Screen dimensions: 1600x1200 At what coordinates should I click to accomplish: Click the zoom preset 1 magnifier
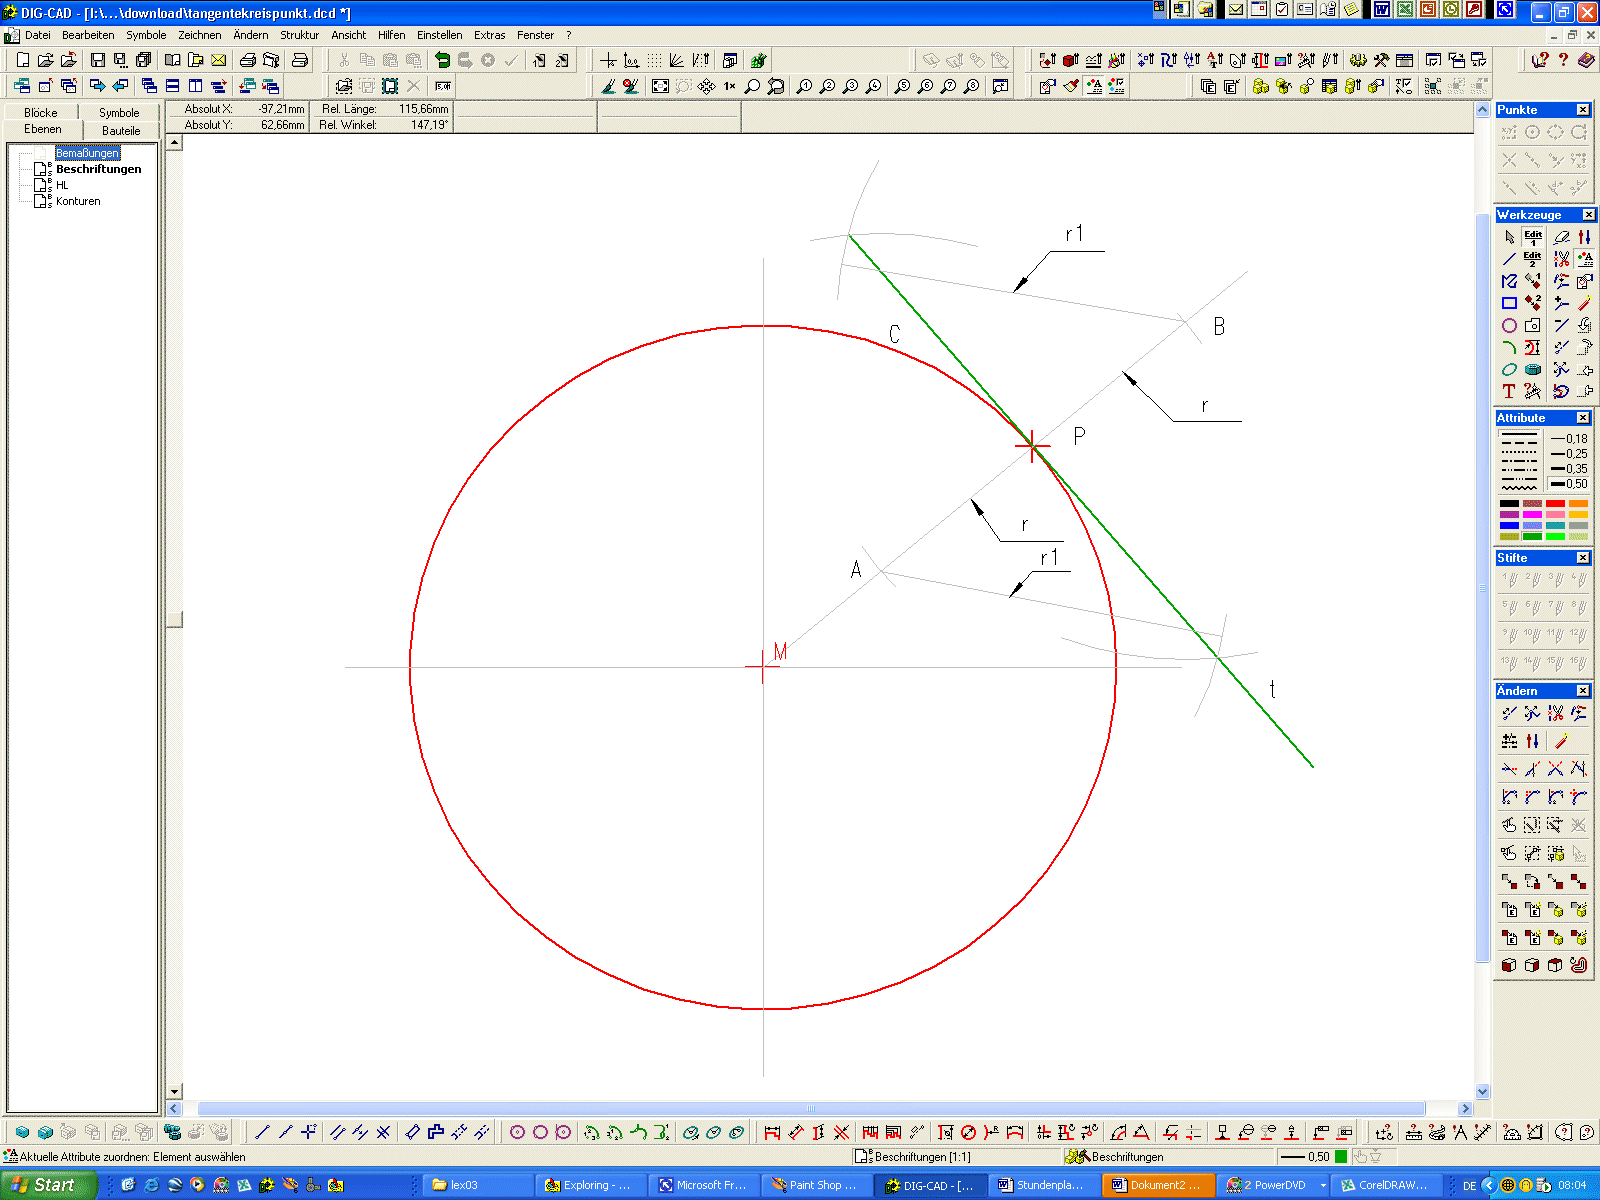pyautogui.click(x=804, y=86)
